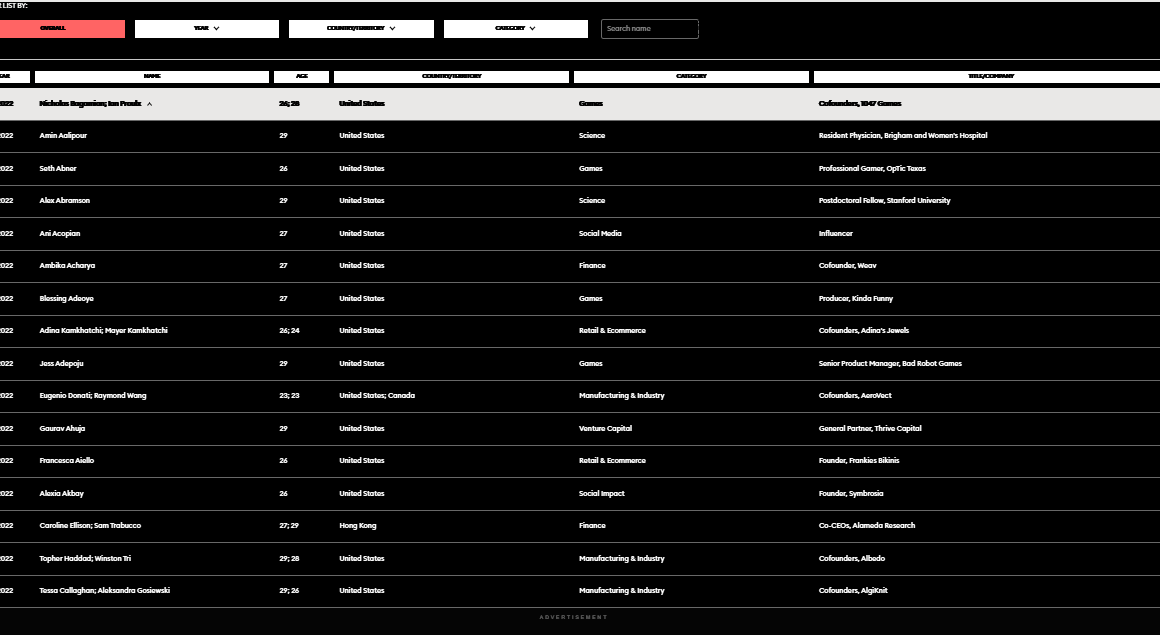Sort by Country/Territory column header
The width and height of the screenshot is (1160, 635).
pos(451,76)
